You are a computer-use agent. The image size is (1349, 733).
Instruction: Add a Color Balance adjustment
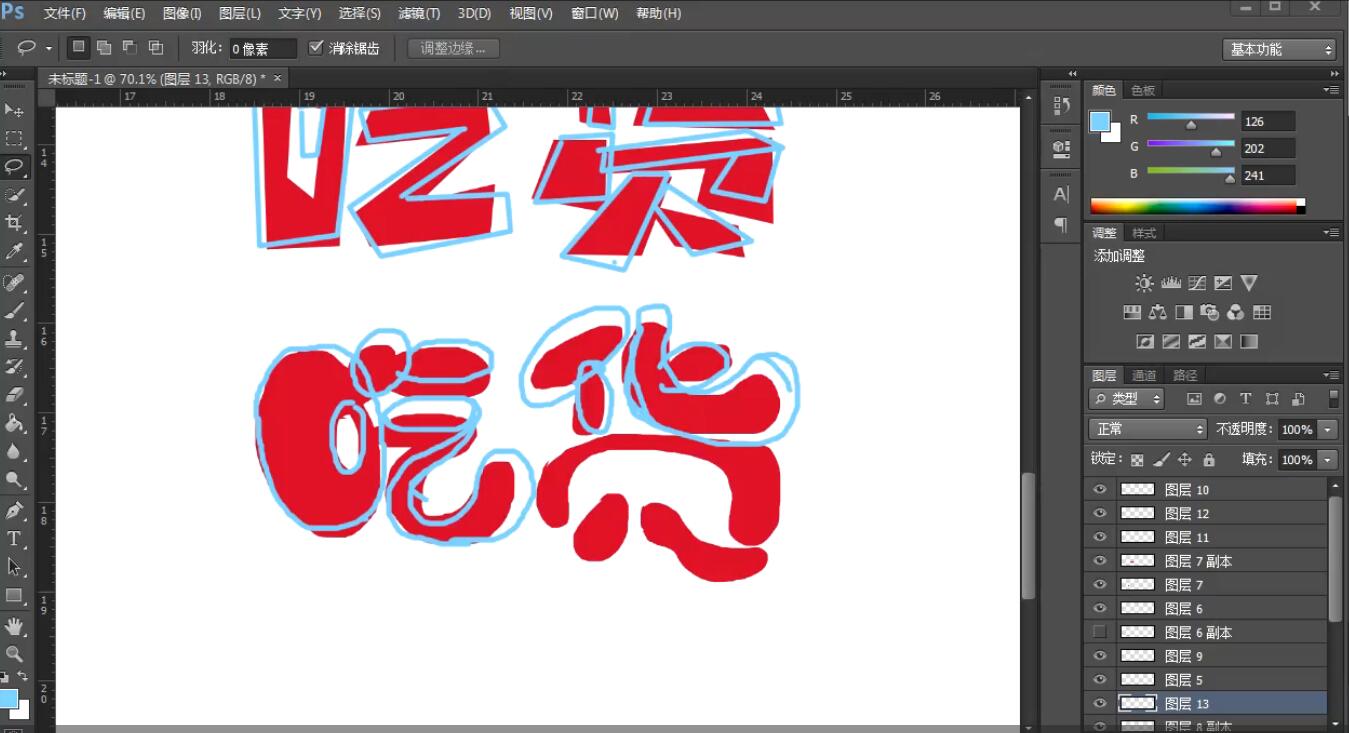(1158, 312)
